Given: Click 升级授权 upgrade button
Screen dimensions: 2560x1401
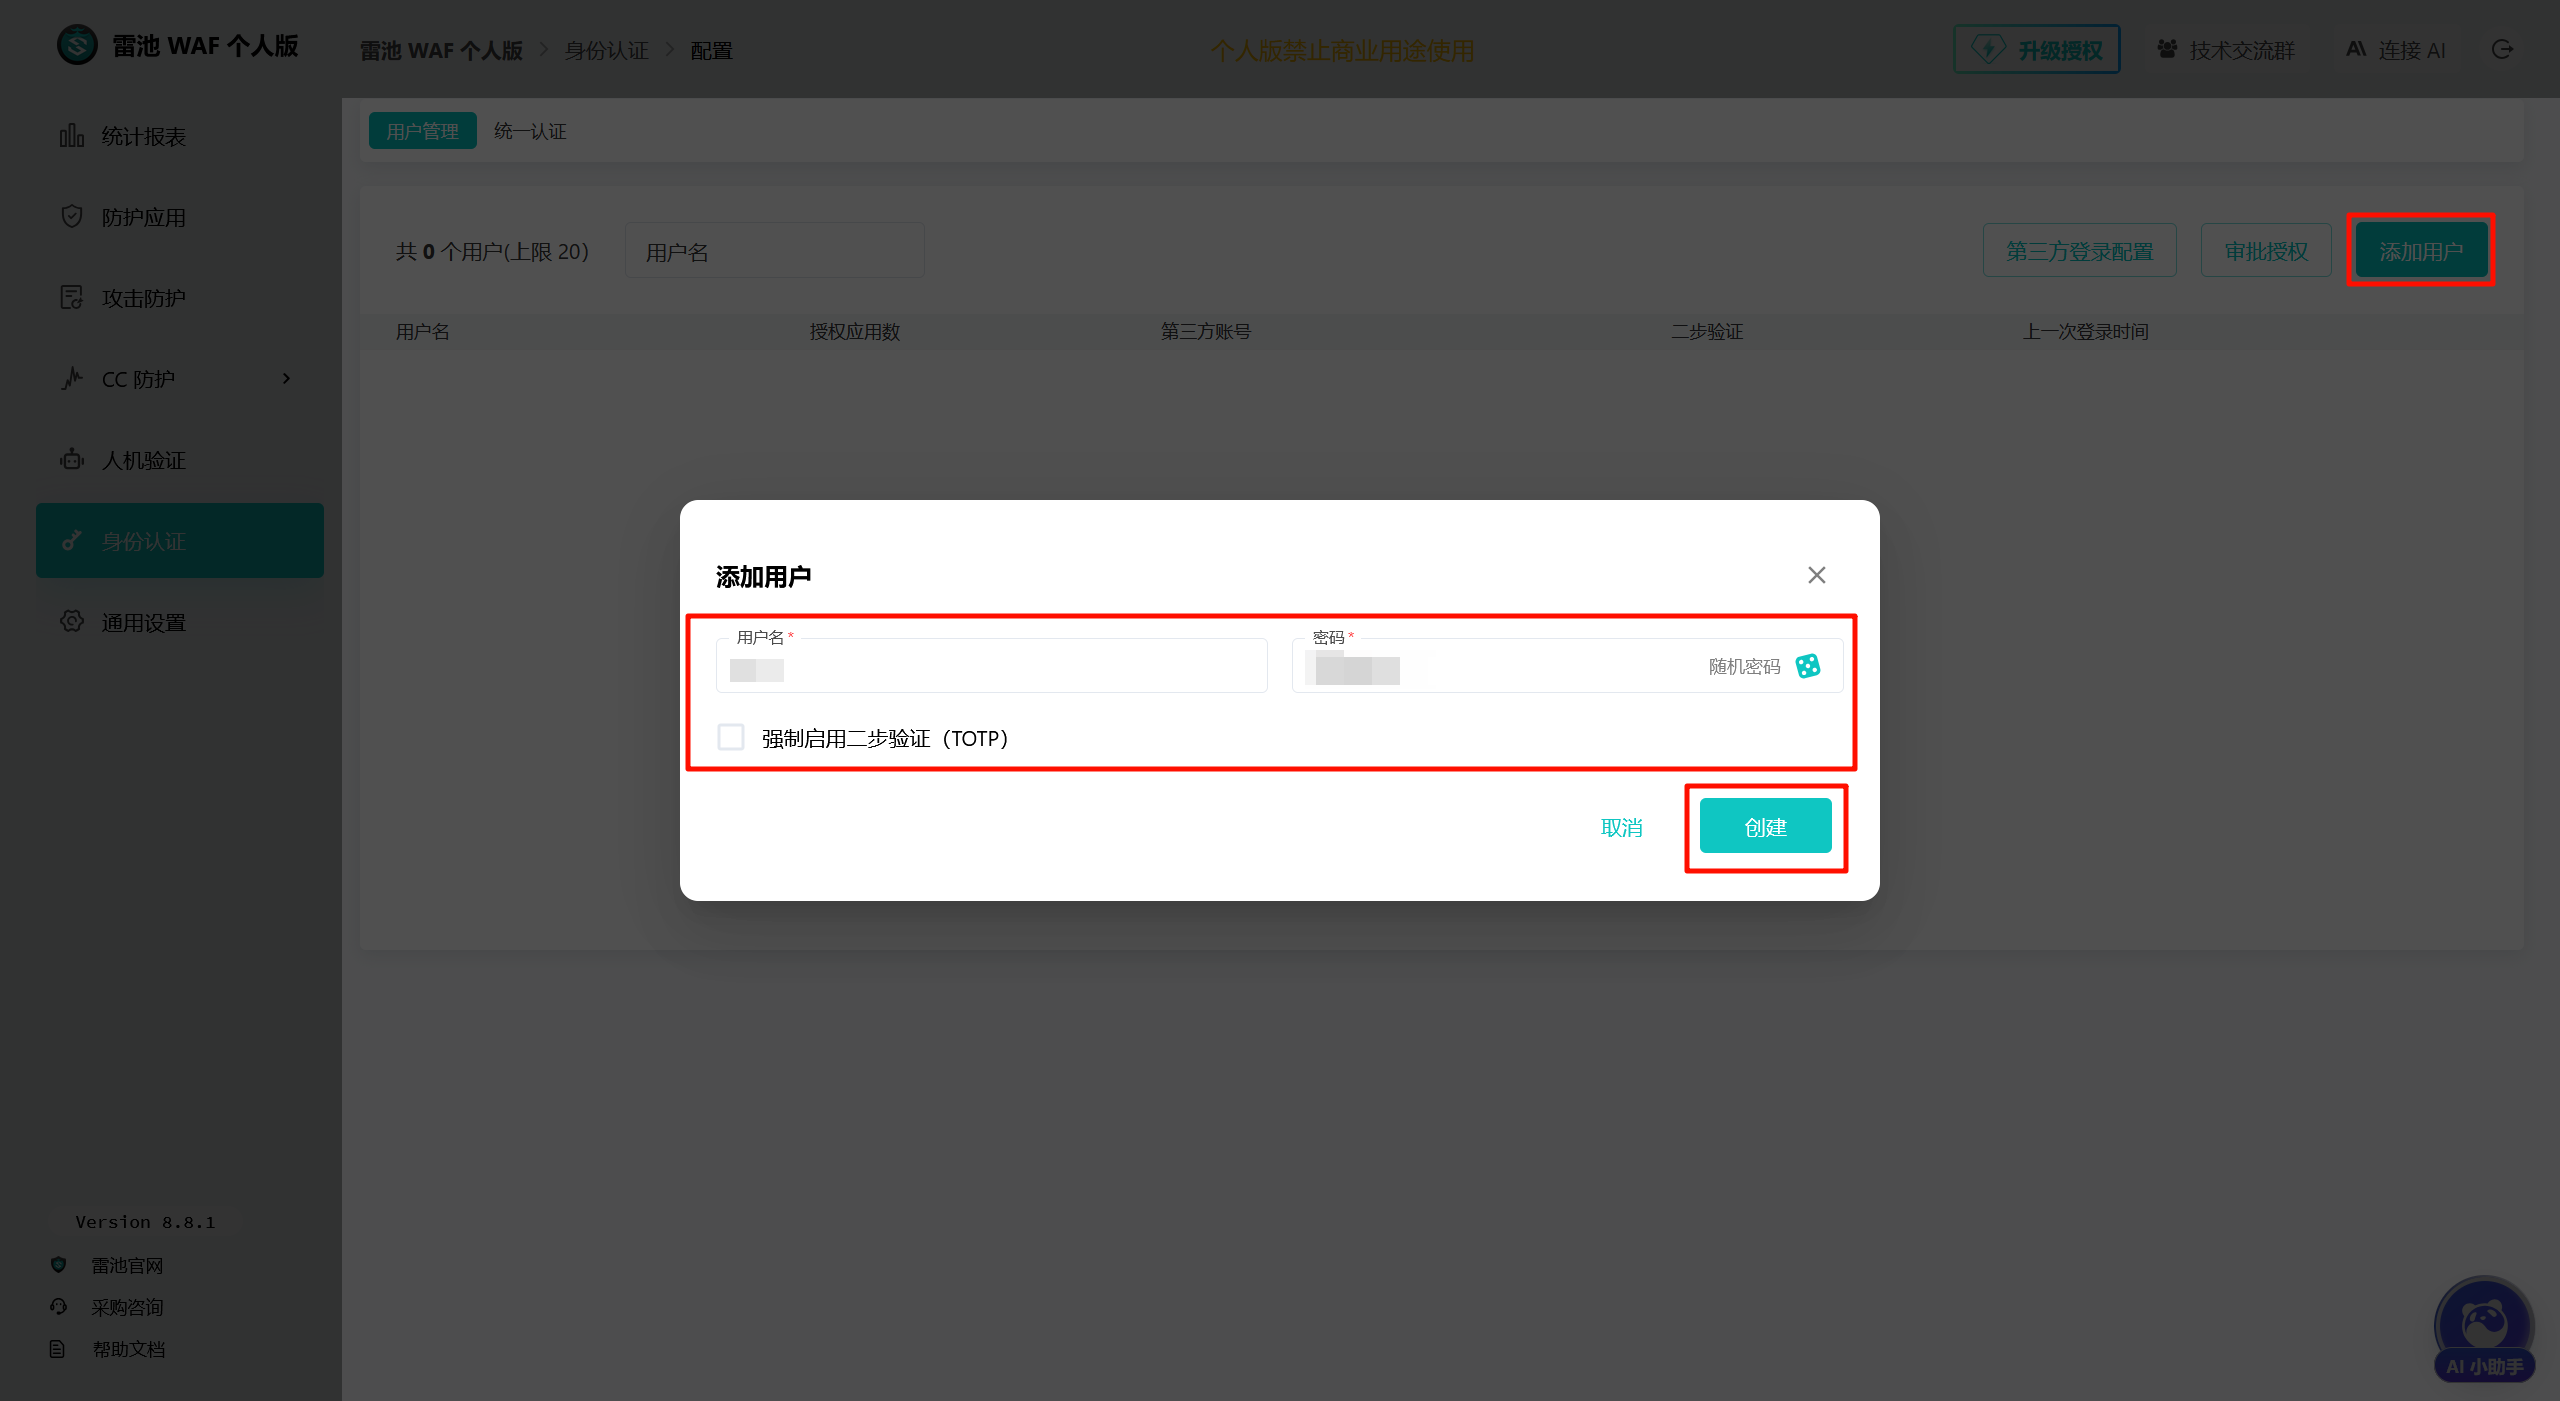Looking at the screenshot, I should pos(2036,49).
